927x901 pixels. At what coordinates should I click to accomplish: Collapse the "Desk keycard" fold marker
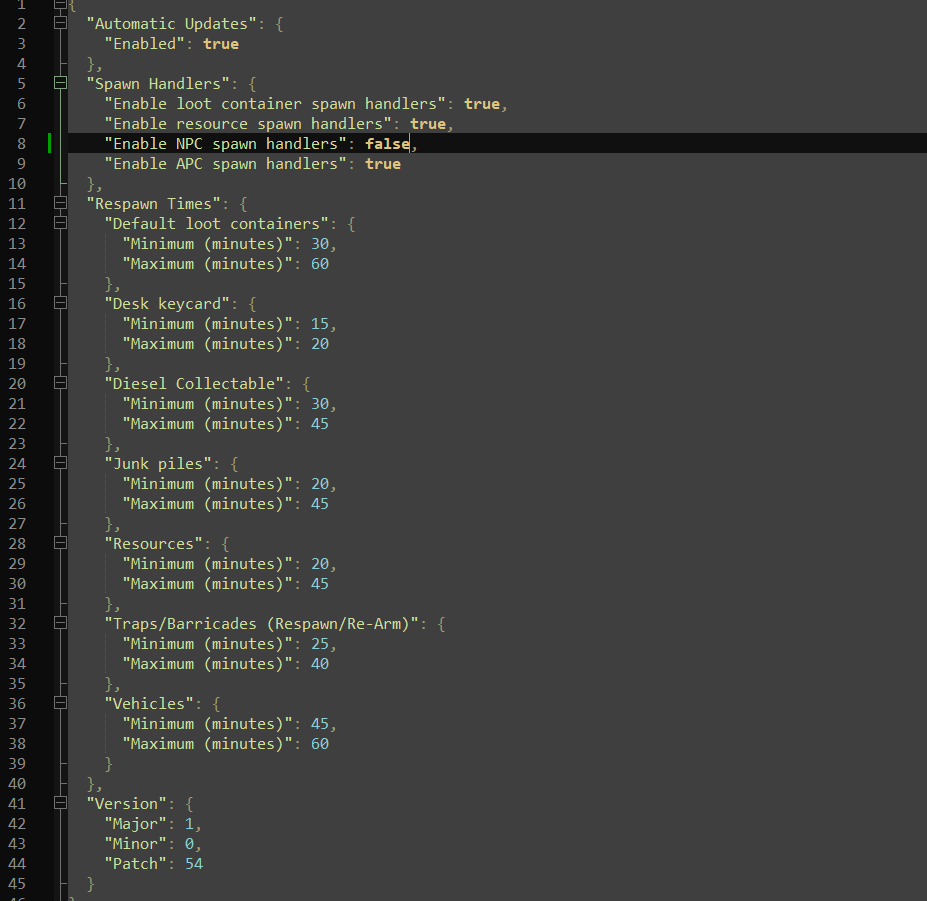click(x=60, y=303)
